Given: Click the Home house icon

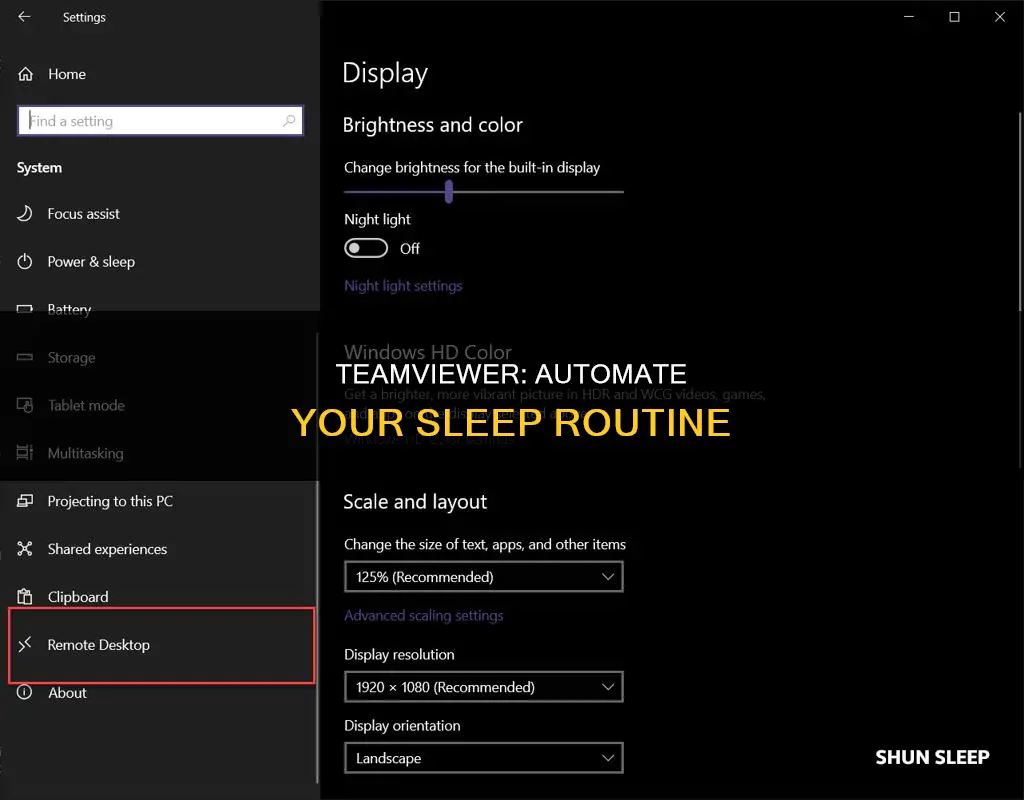Looking at the screenshot, I should [x=25, y=74].
